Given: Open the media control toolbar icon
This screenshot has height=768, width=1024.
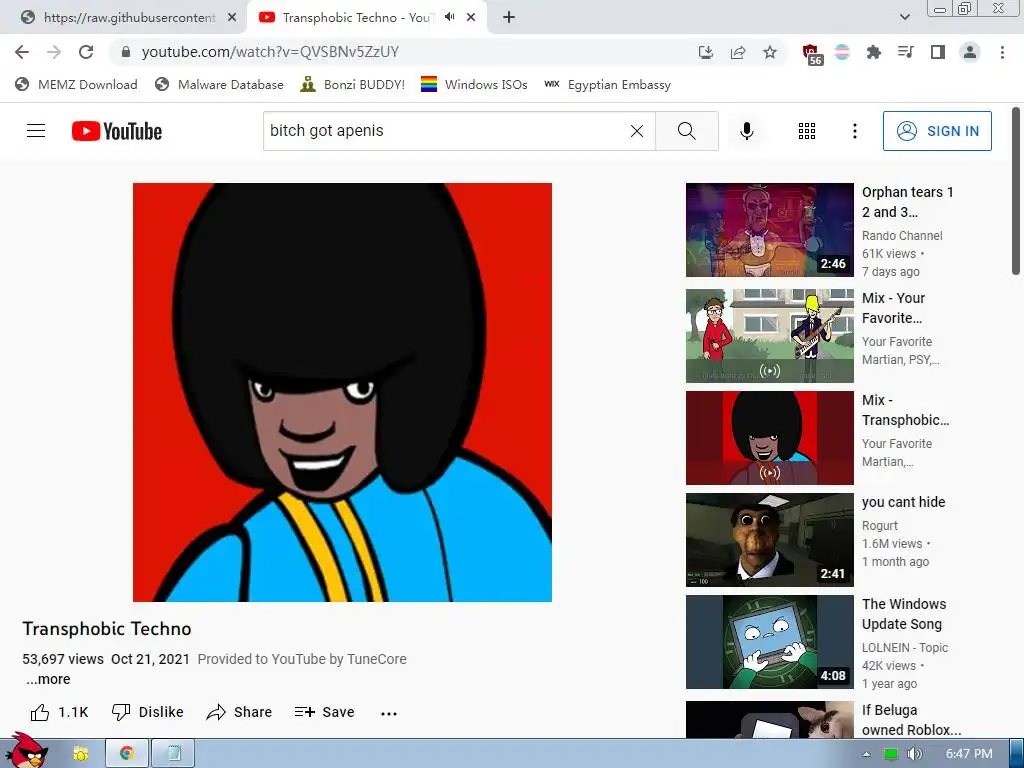Looking at the screenshot, I should click(906, 52).
